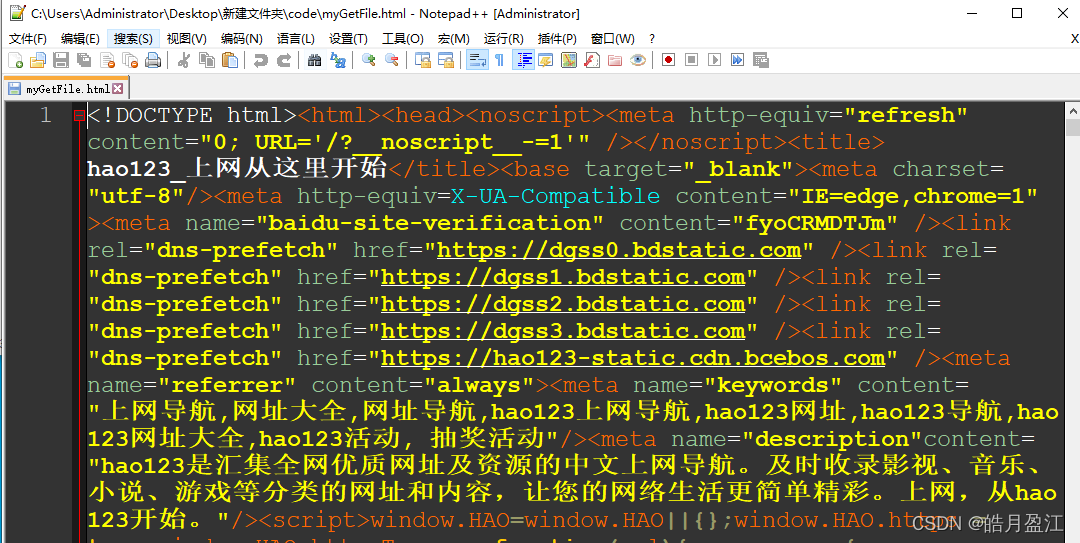Open Folder as Workspace icon
The image size is (1080, 543).
[x=615, y=61]
